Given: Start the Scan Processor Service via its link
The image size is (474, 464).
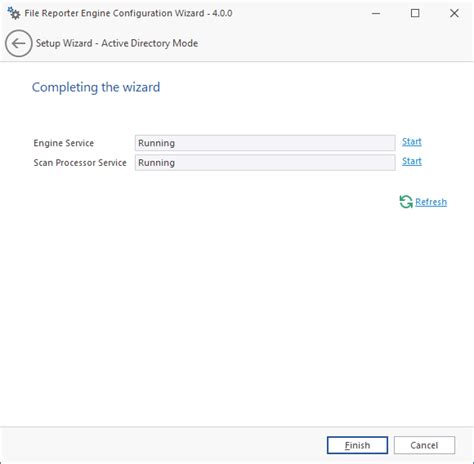Looking at the screenshot, I should pyautogui.click(x=412, y=161).
